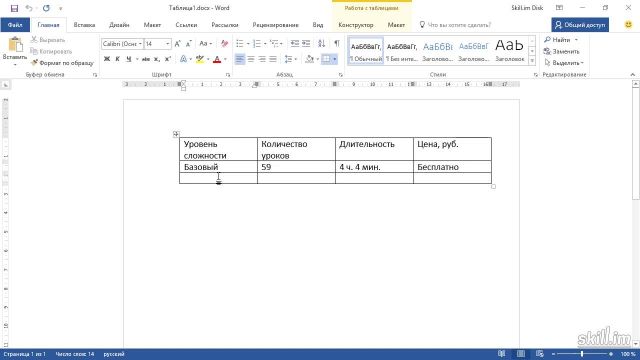The width and height of the screenshot is (640, 360).
Task: Toggle center text alignment
Action: pos(251,59)
